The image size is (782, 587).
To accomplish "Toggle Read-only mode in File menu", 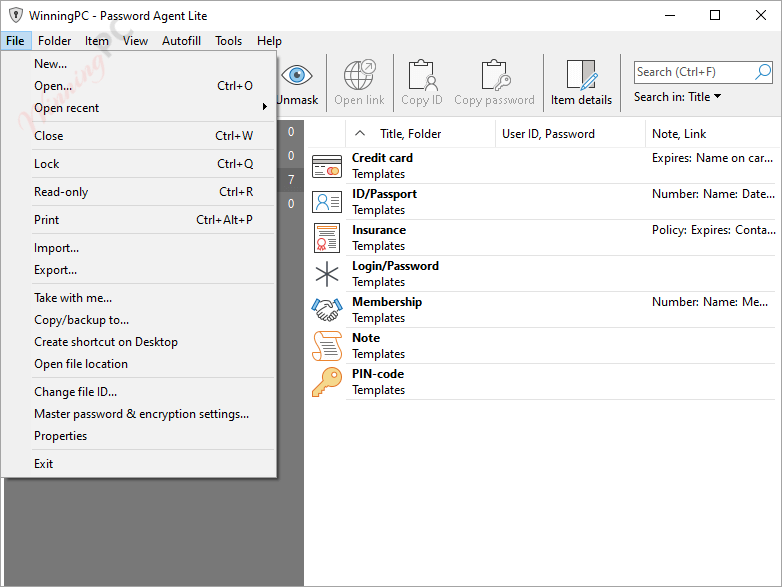I will pyautogui.click(x=139, y=192).
